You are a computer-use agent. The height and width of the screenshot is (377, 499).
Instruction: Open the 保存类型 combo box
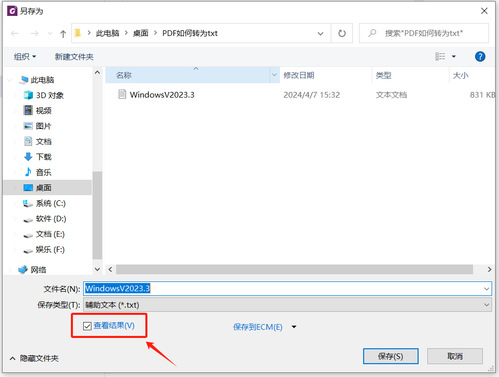coord(287,305)
